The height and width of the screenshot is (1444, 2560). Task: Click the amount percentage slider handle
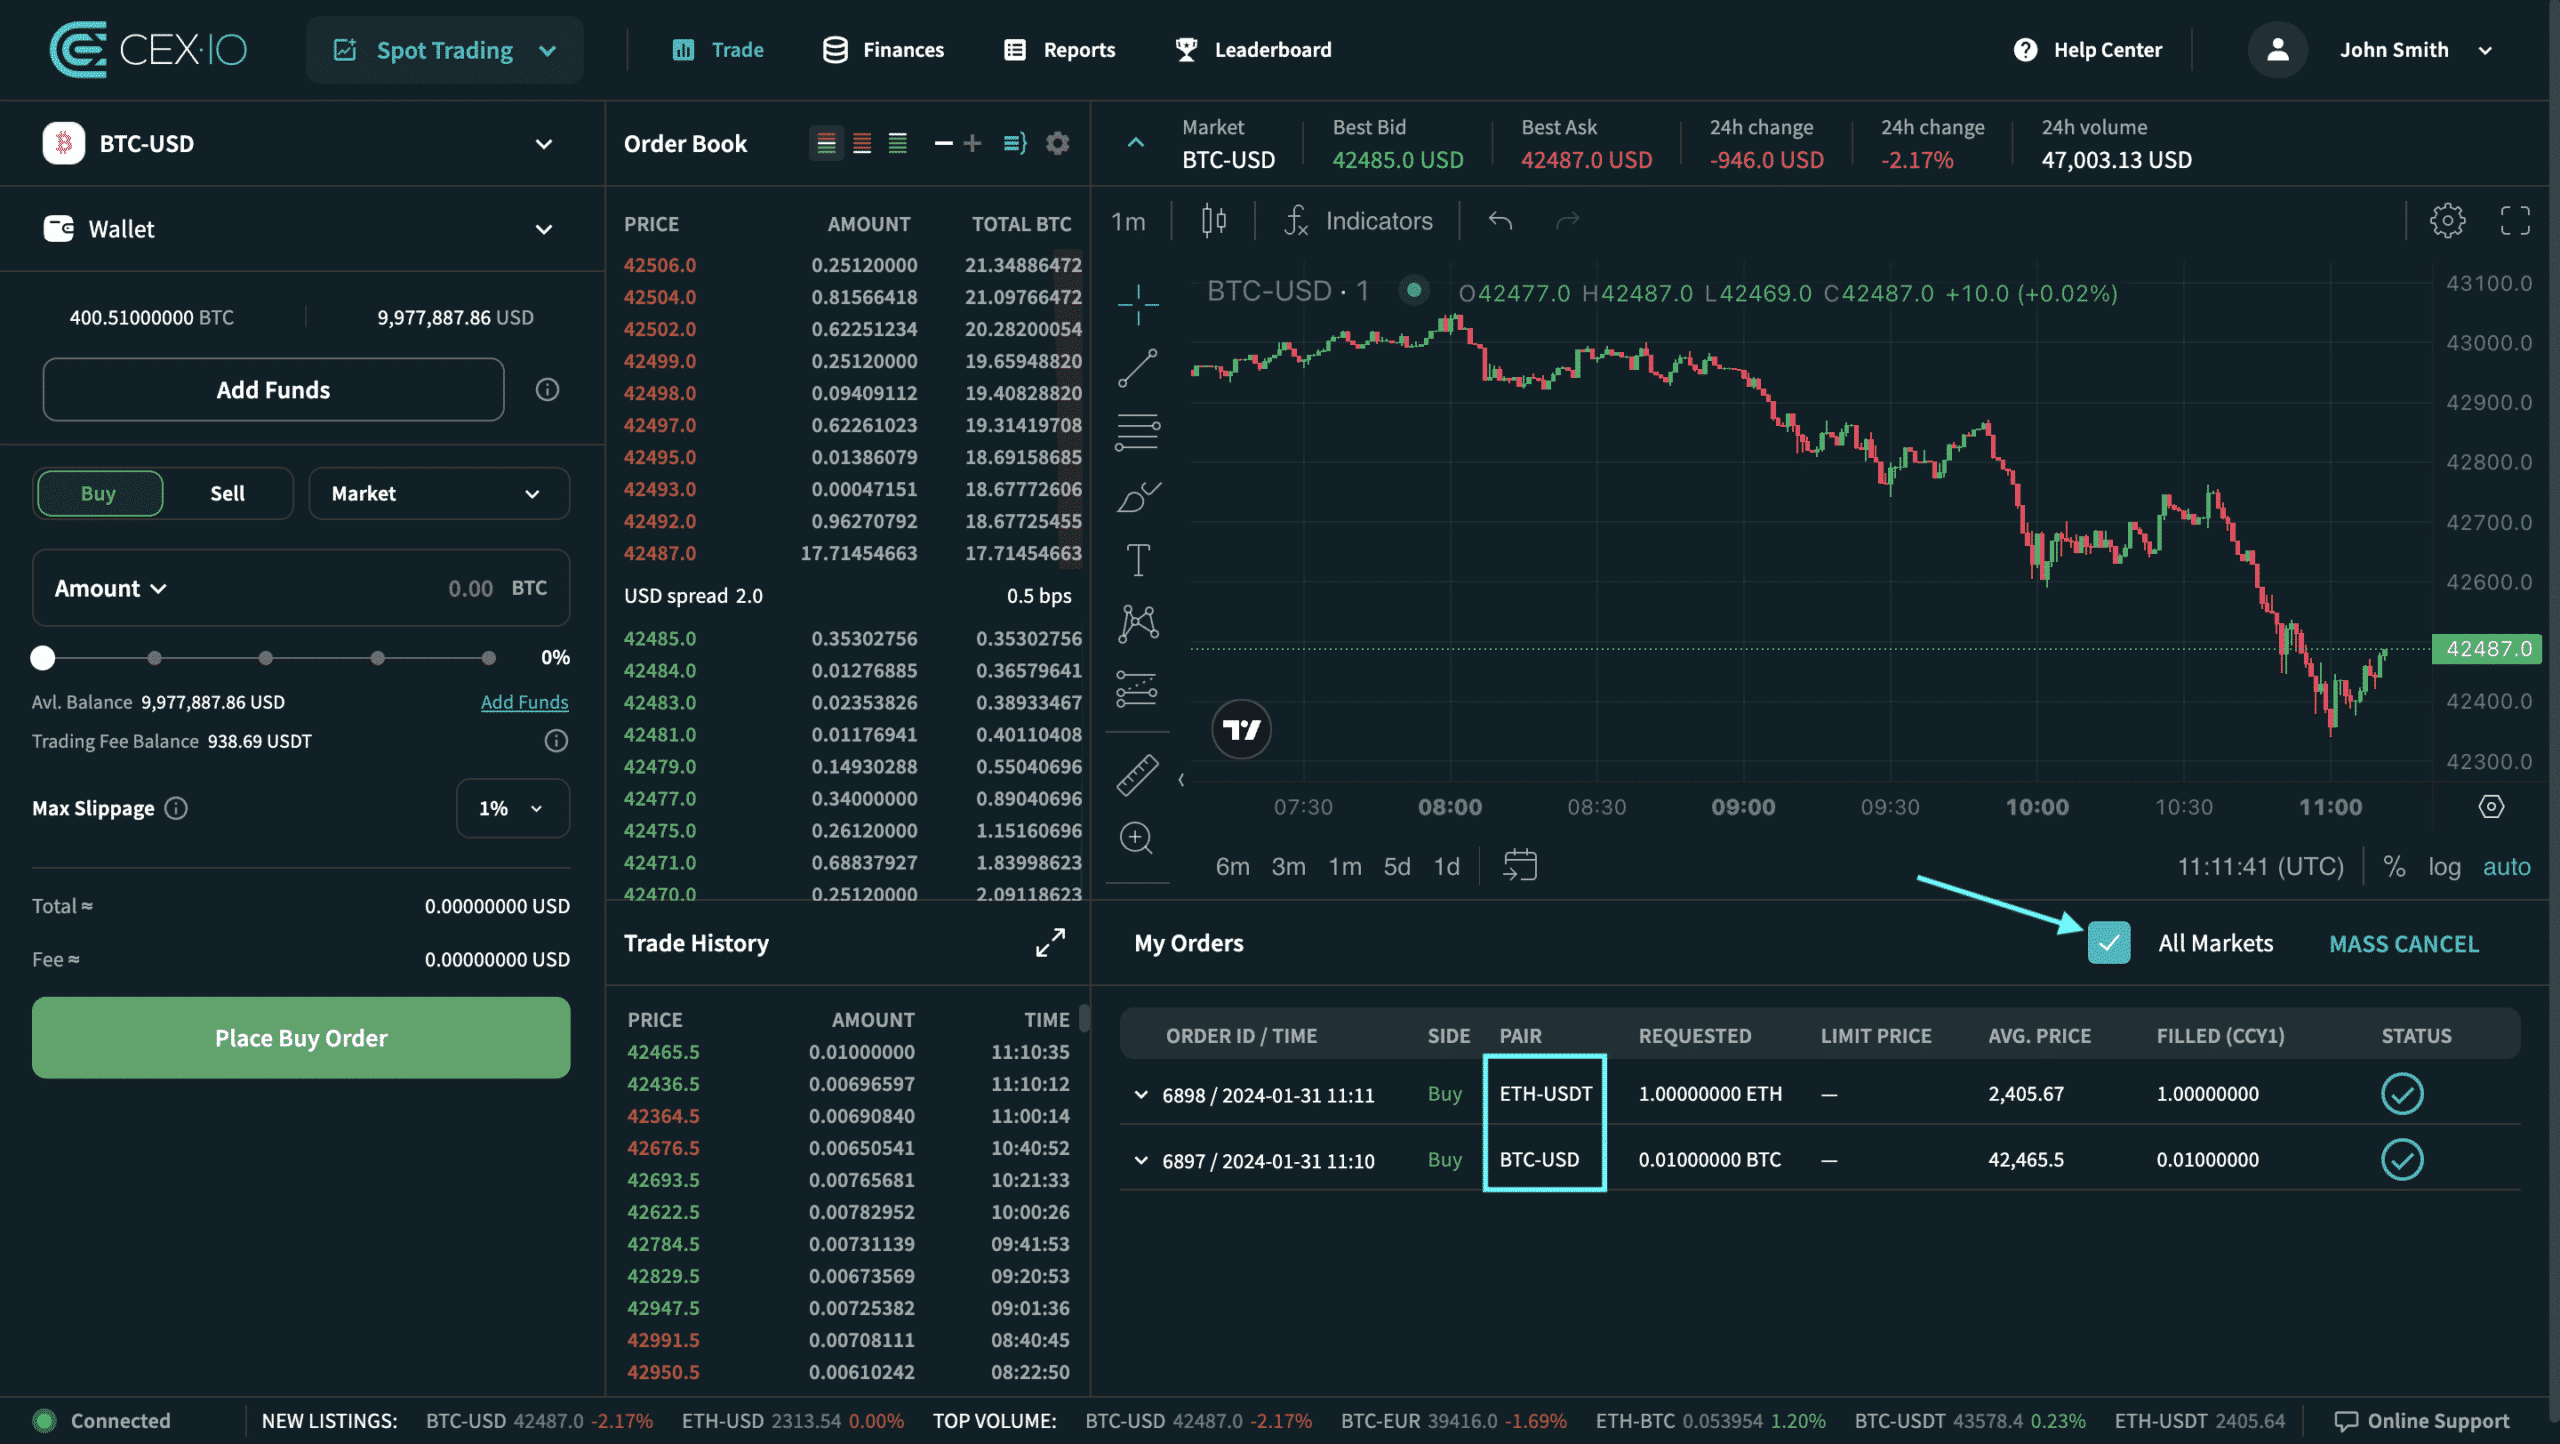point(42,658)
